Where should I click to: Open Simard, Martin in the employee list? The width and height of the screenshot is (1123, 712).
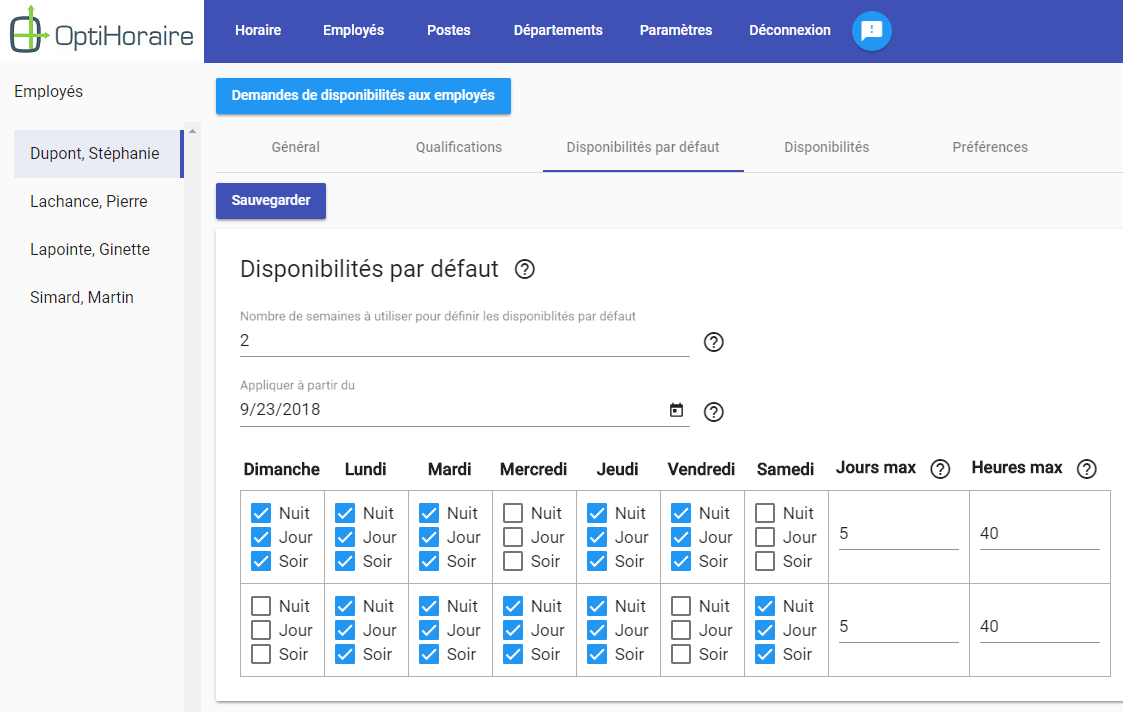pos(99,298)
